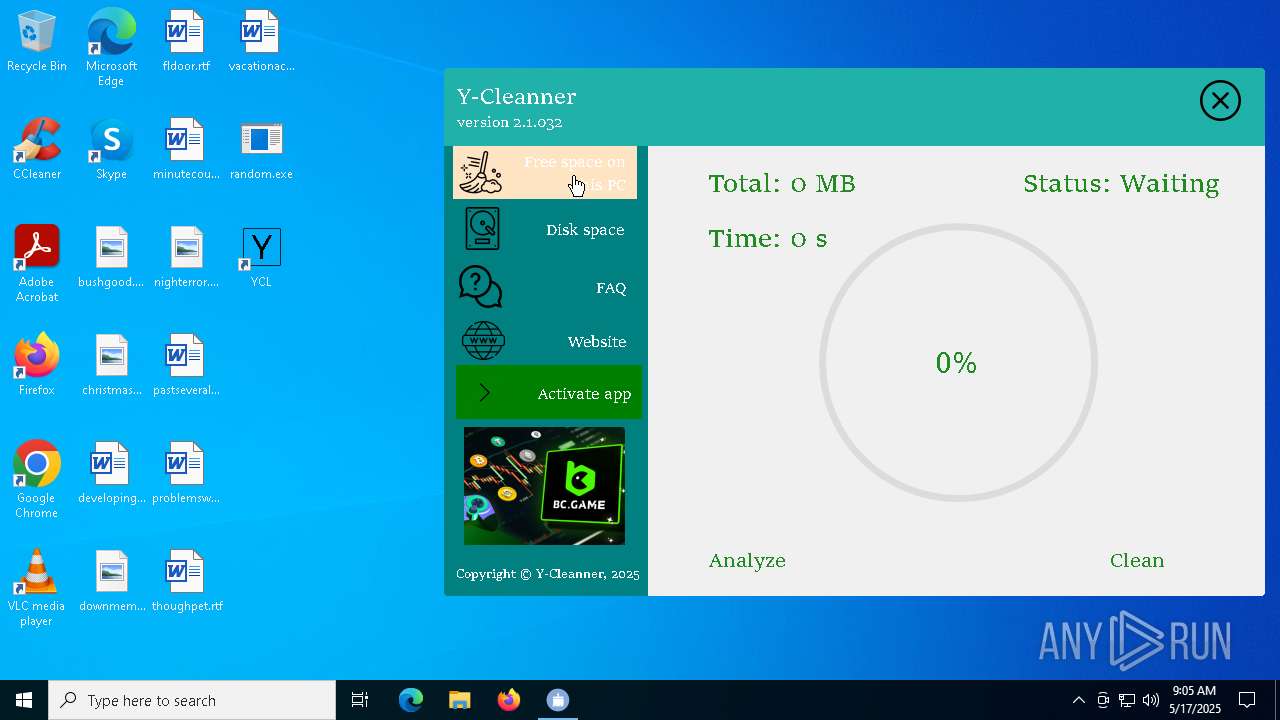Select the problemsw desktop document

point(186,474)
